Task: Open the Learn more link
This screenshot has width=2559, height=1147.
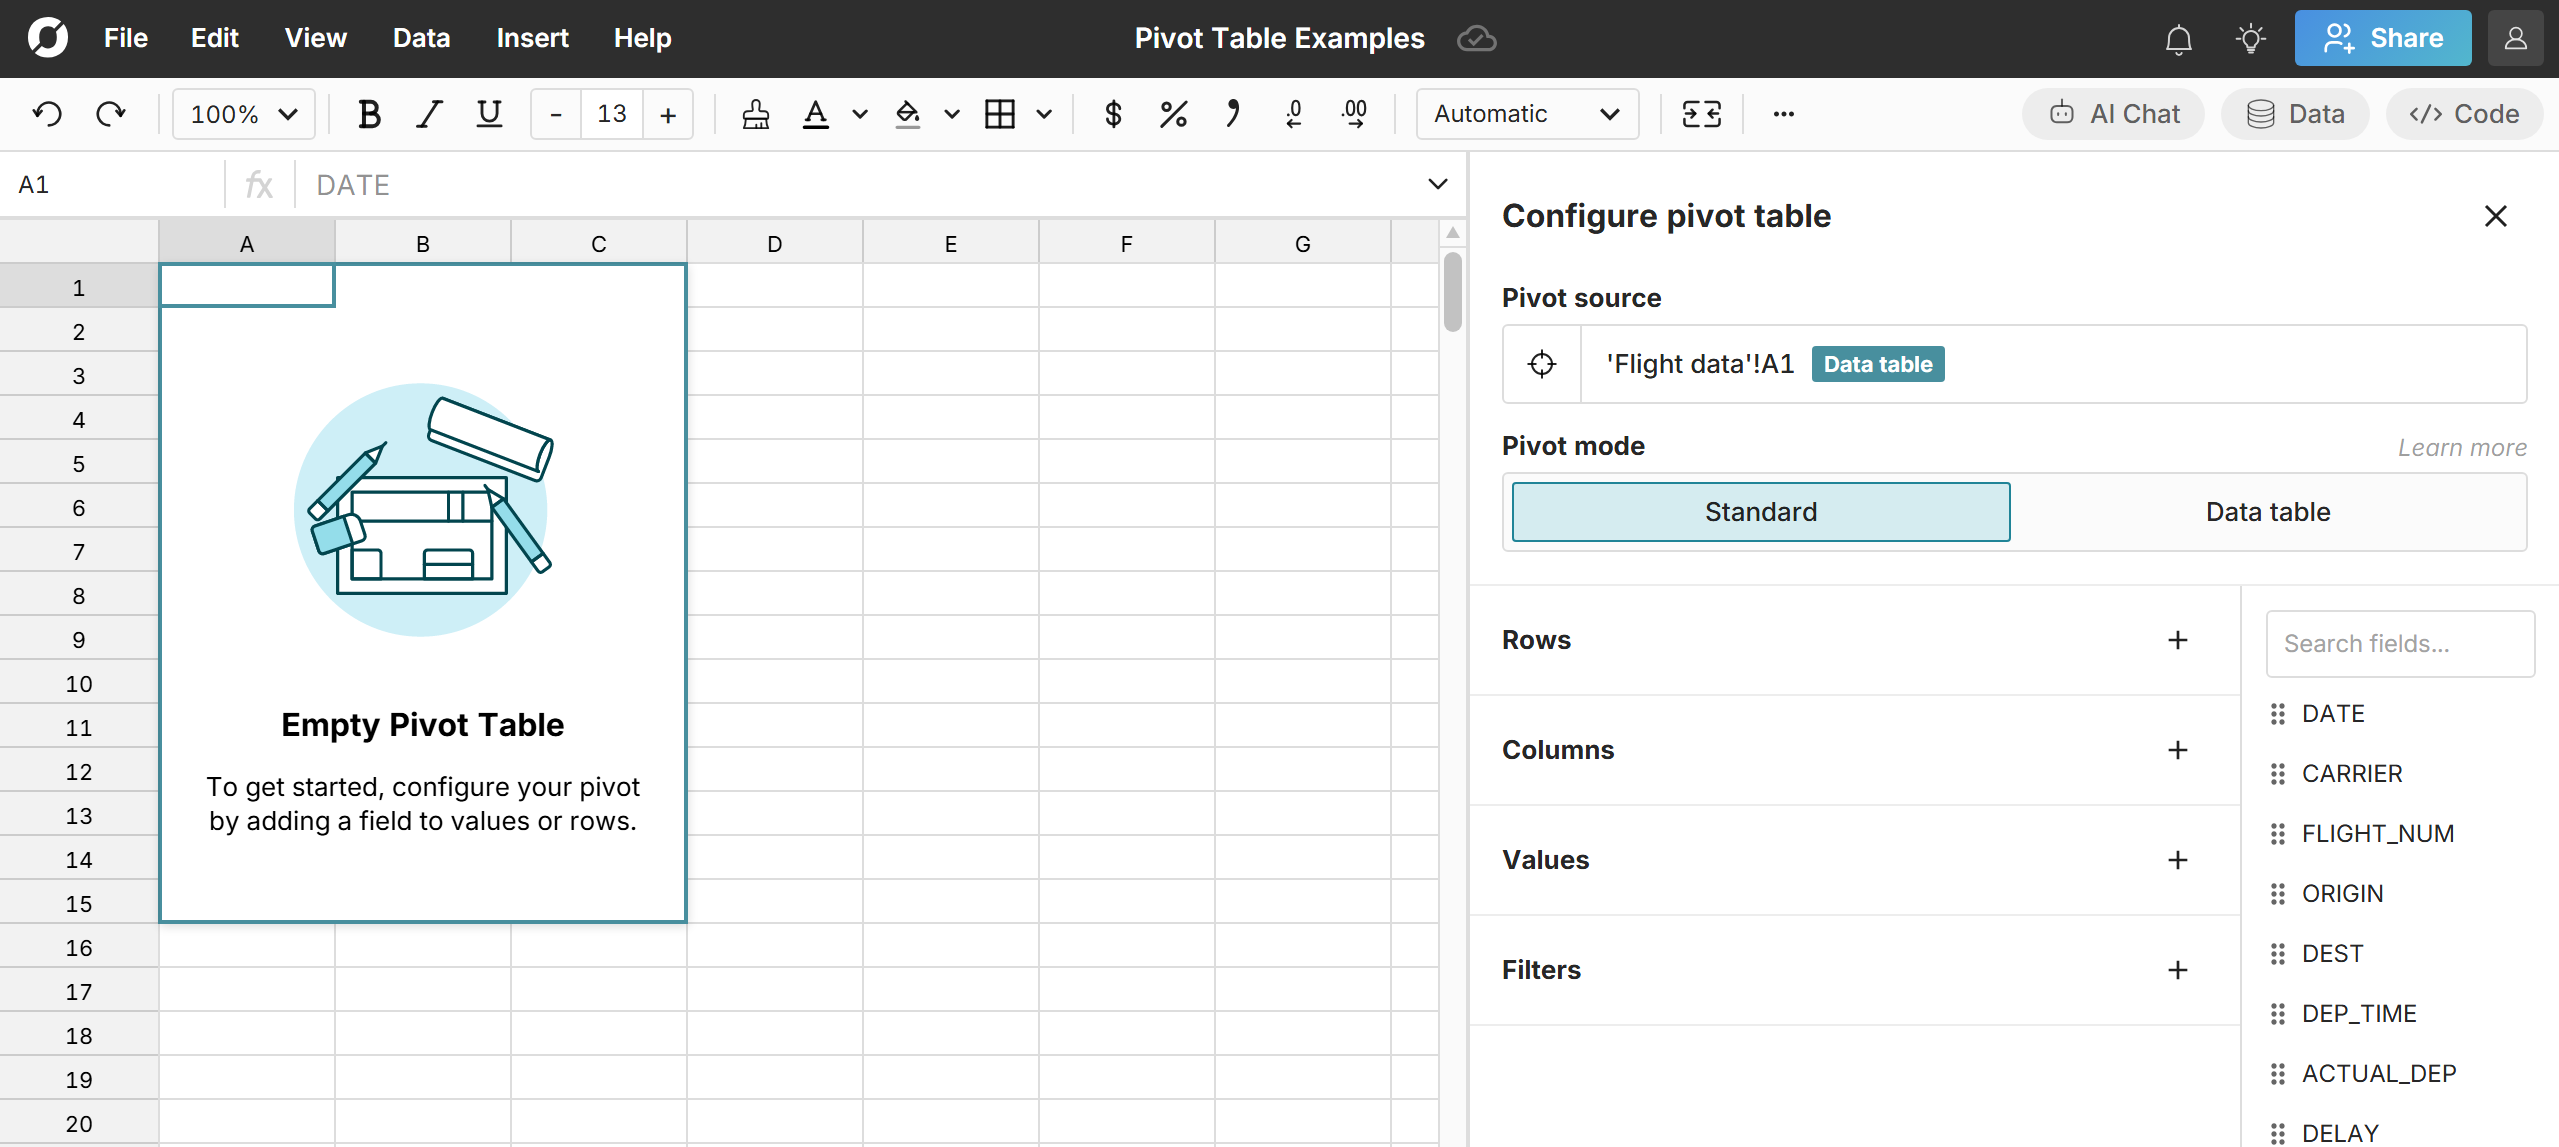Action: point(2461,447)
